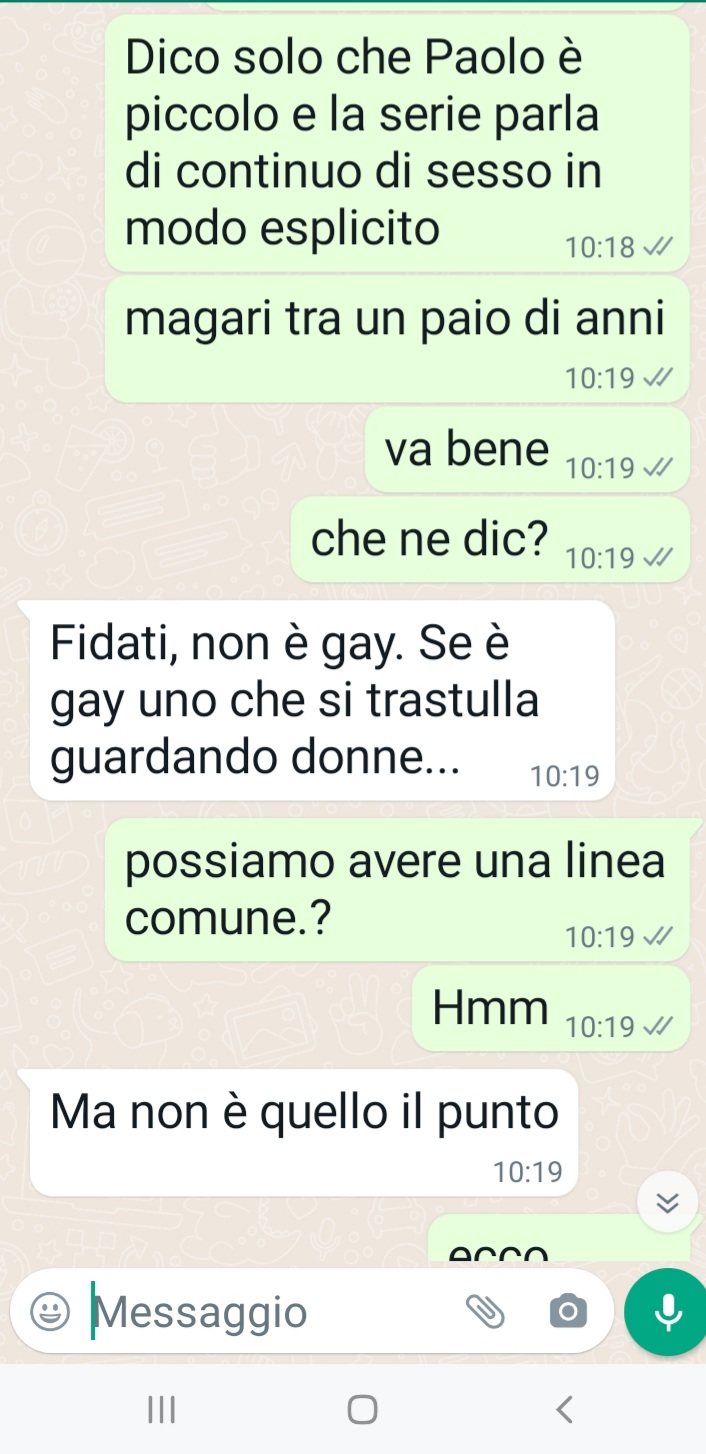Tap the 'magari tra un paio di anni' bubble
The width and height of the screenshot is (706, 1454).
point(397,340)
